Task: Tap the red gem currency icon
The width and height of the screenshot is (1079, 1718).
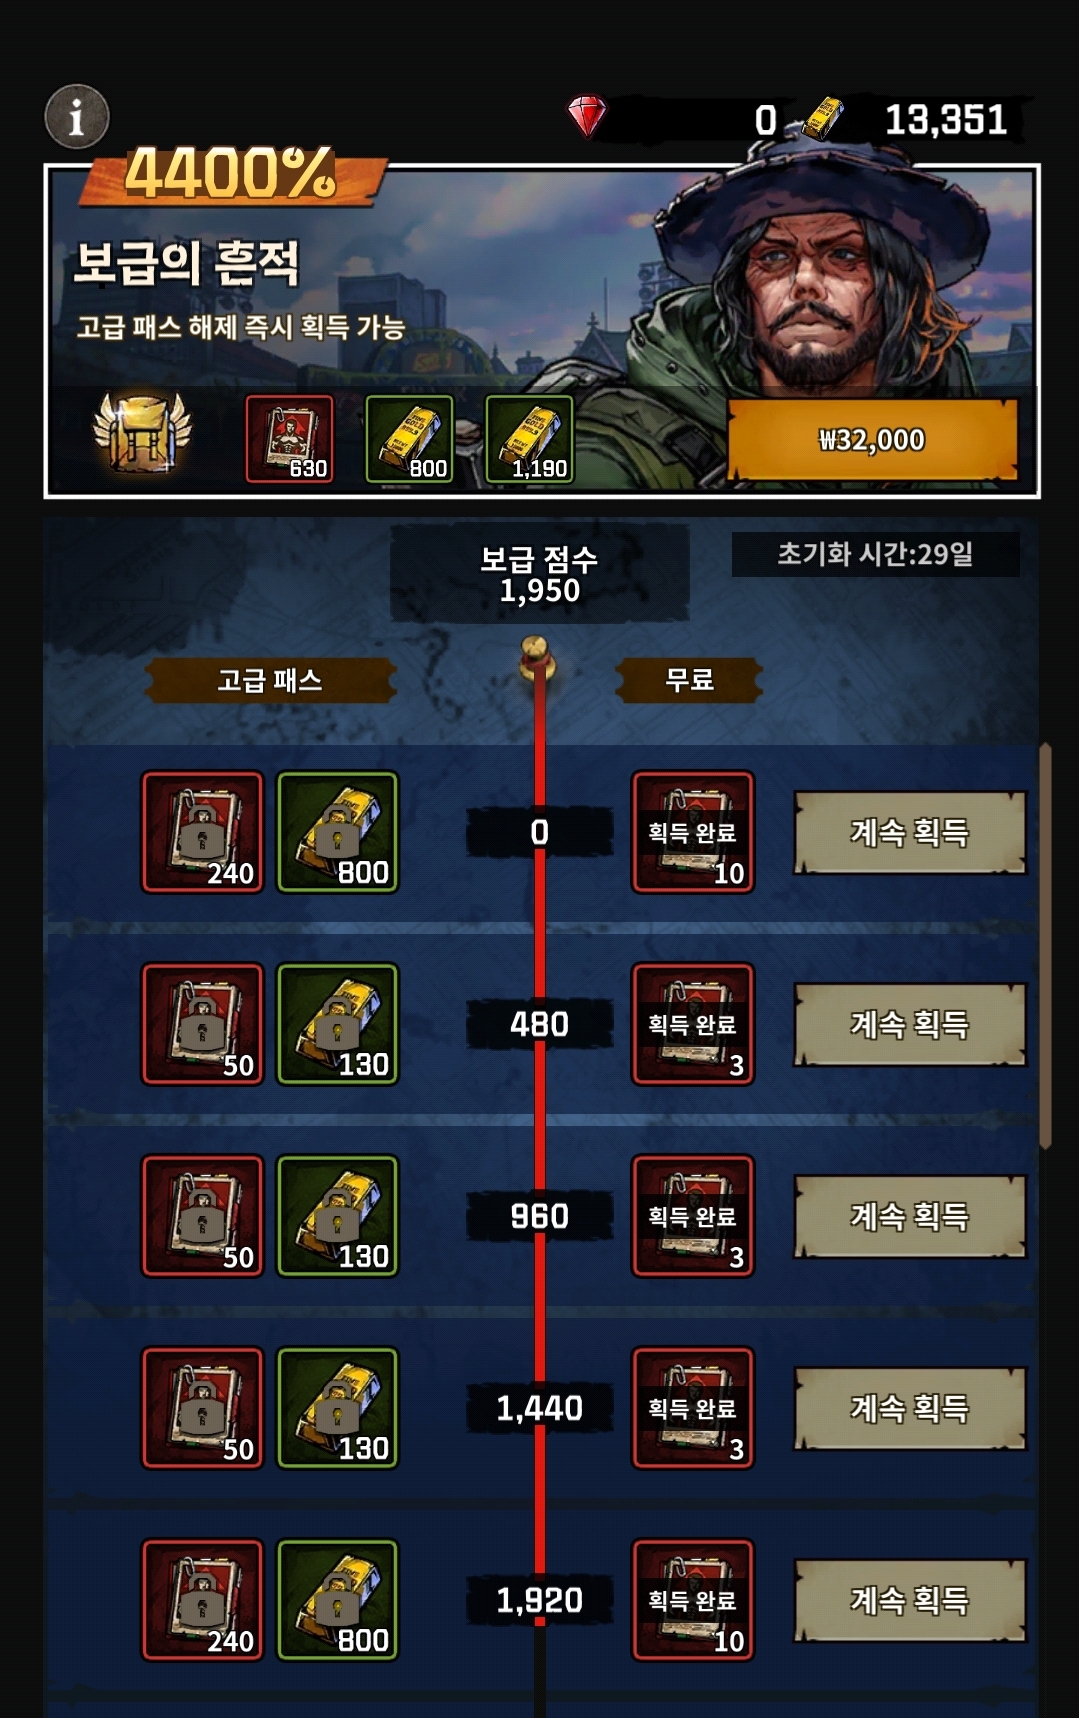Action: (x=587, y=116)
